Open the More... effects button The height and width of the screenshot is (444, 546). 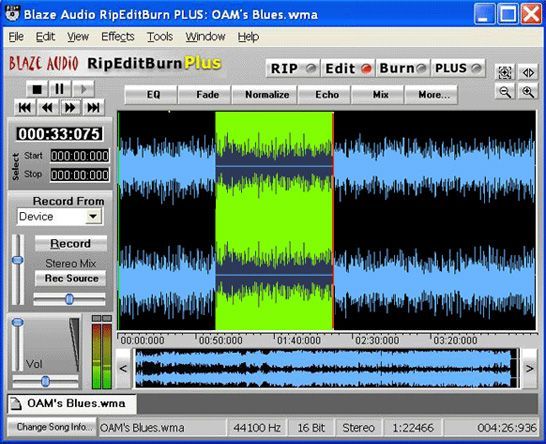pyautogui.click(x=431, y=94)
